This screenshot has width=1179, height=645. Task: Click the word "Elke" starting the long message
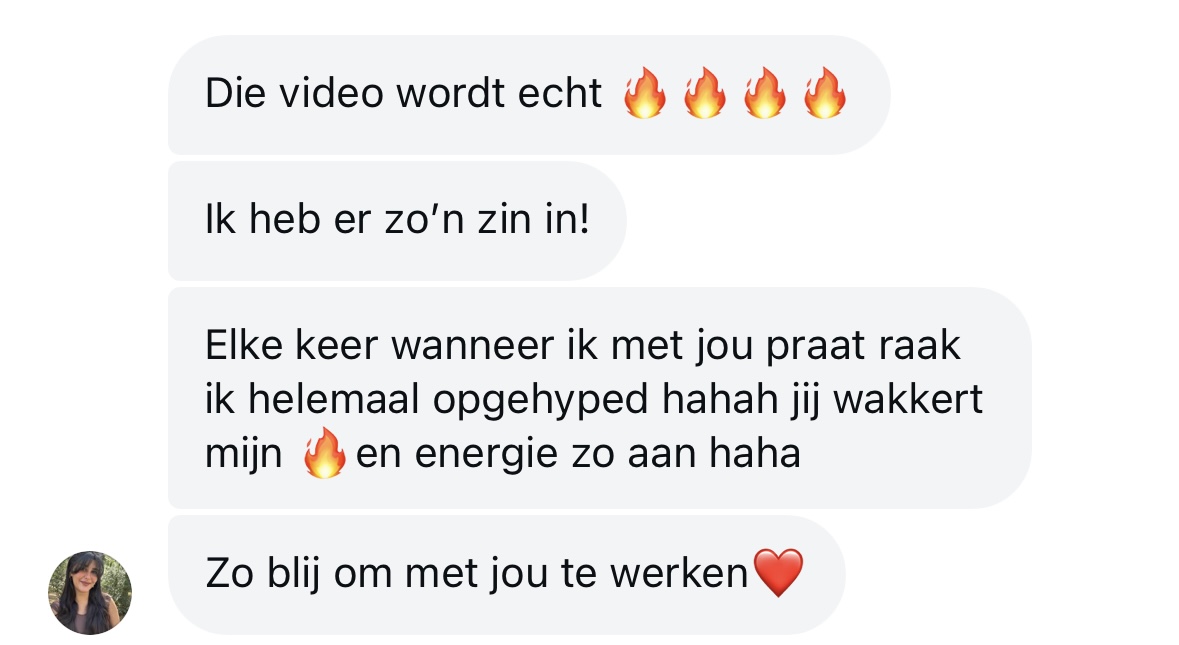244,346
